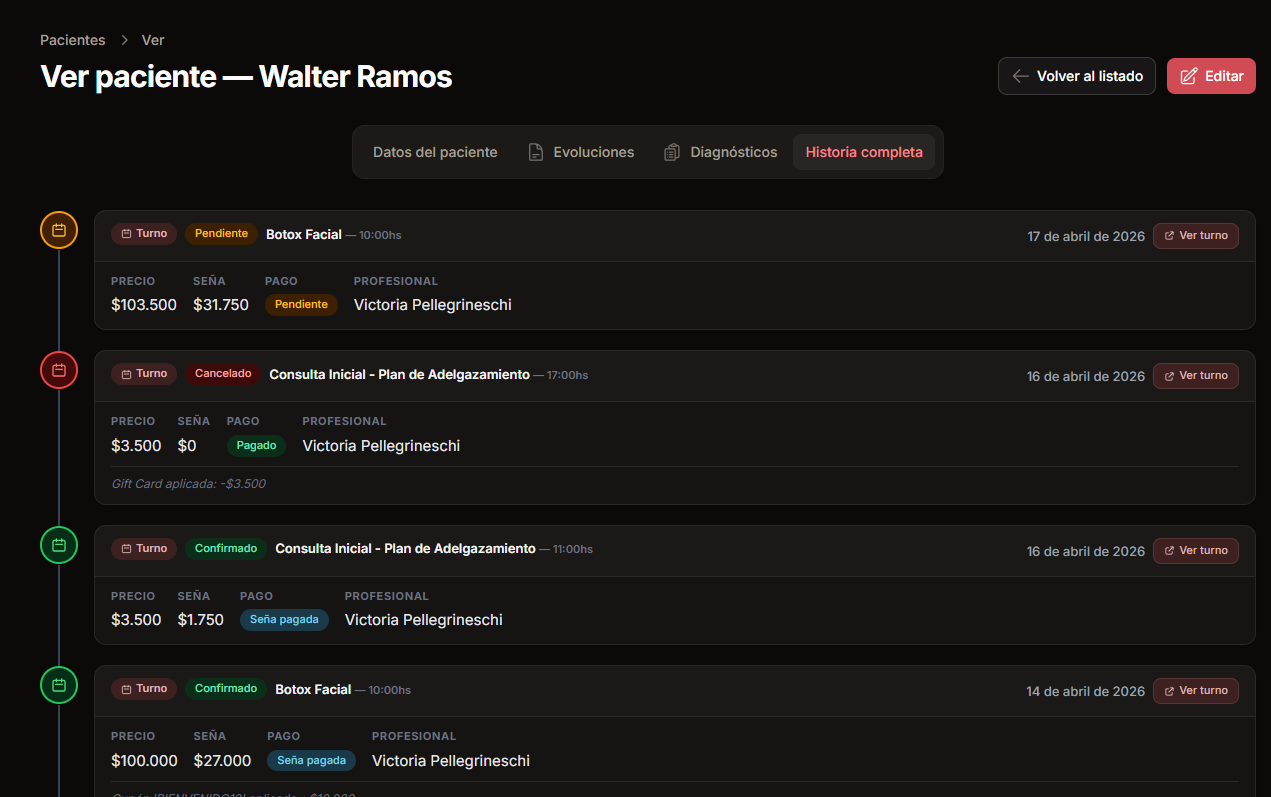Go to Pacientes breadcrumb link
The height and width of the screenshot is (797, 1271).
coord(72,40)
